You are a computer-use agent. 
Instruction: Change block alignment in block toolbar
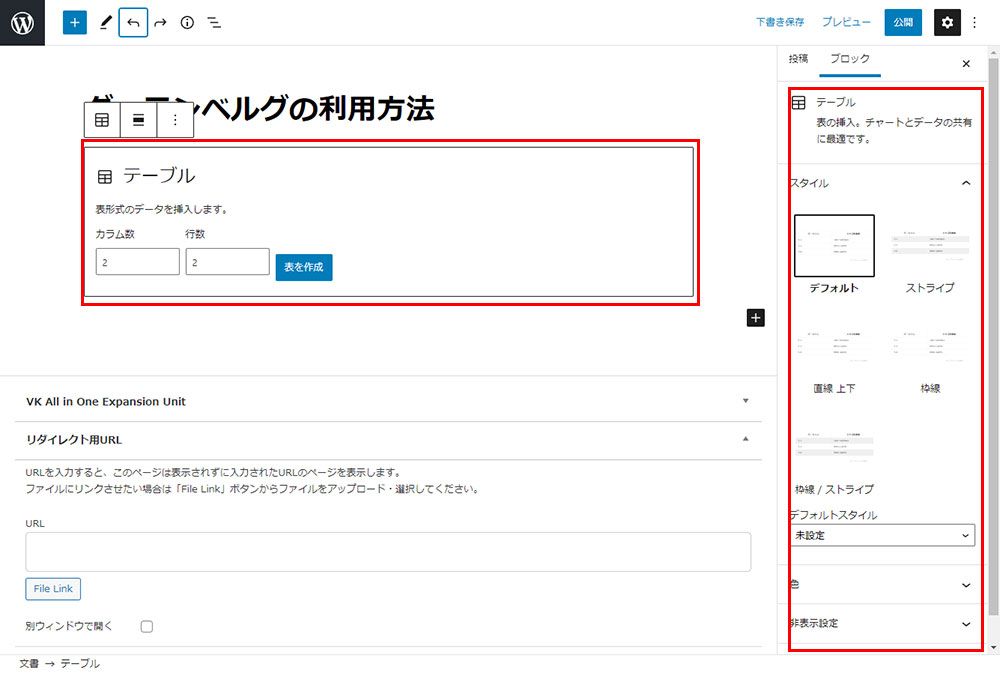(139, 120)
